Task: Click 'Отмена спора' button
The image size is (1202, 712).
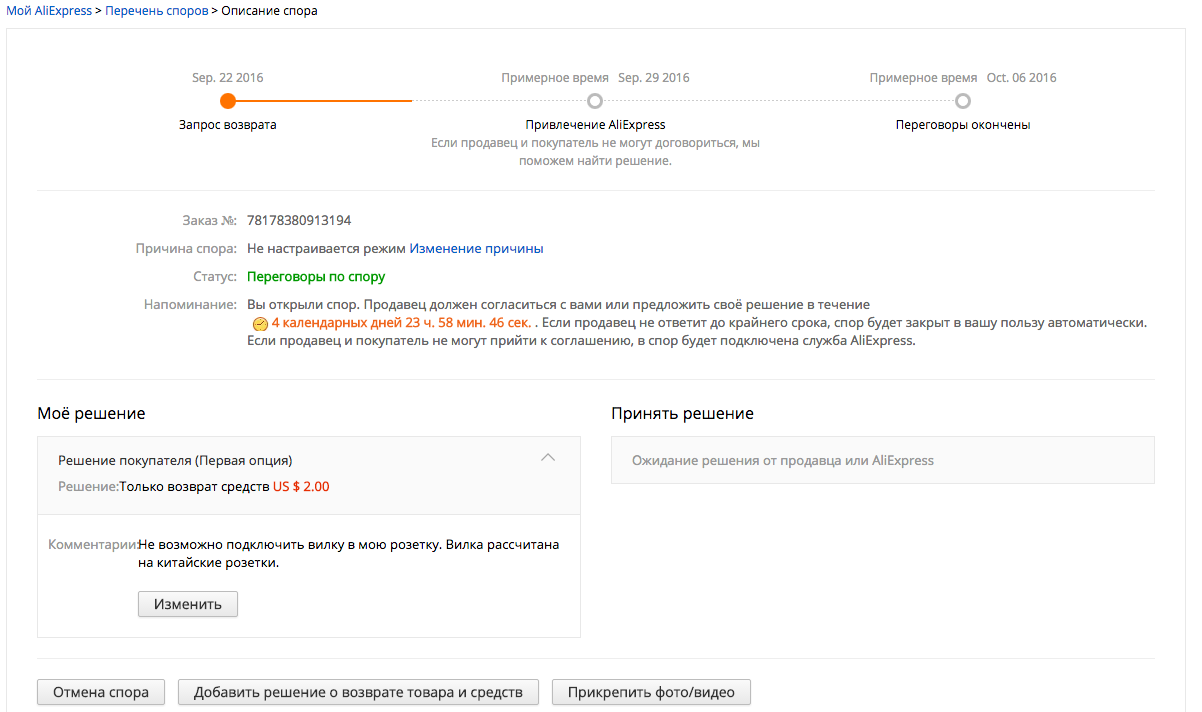Action: (x=101, y=692)
